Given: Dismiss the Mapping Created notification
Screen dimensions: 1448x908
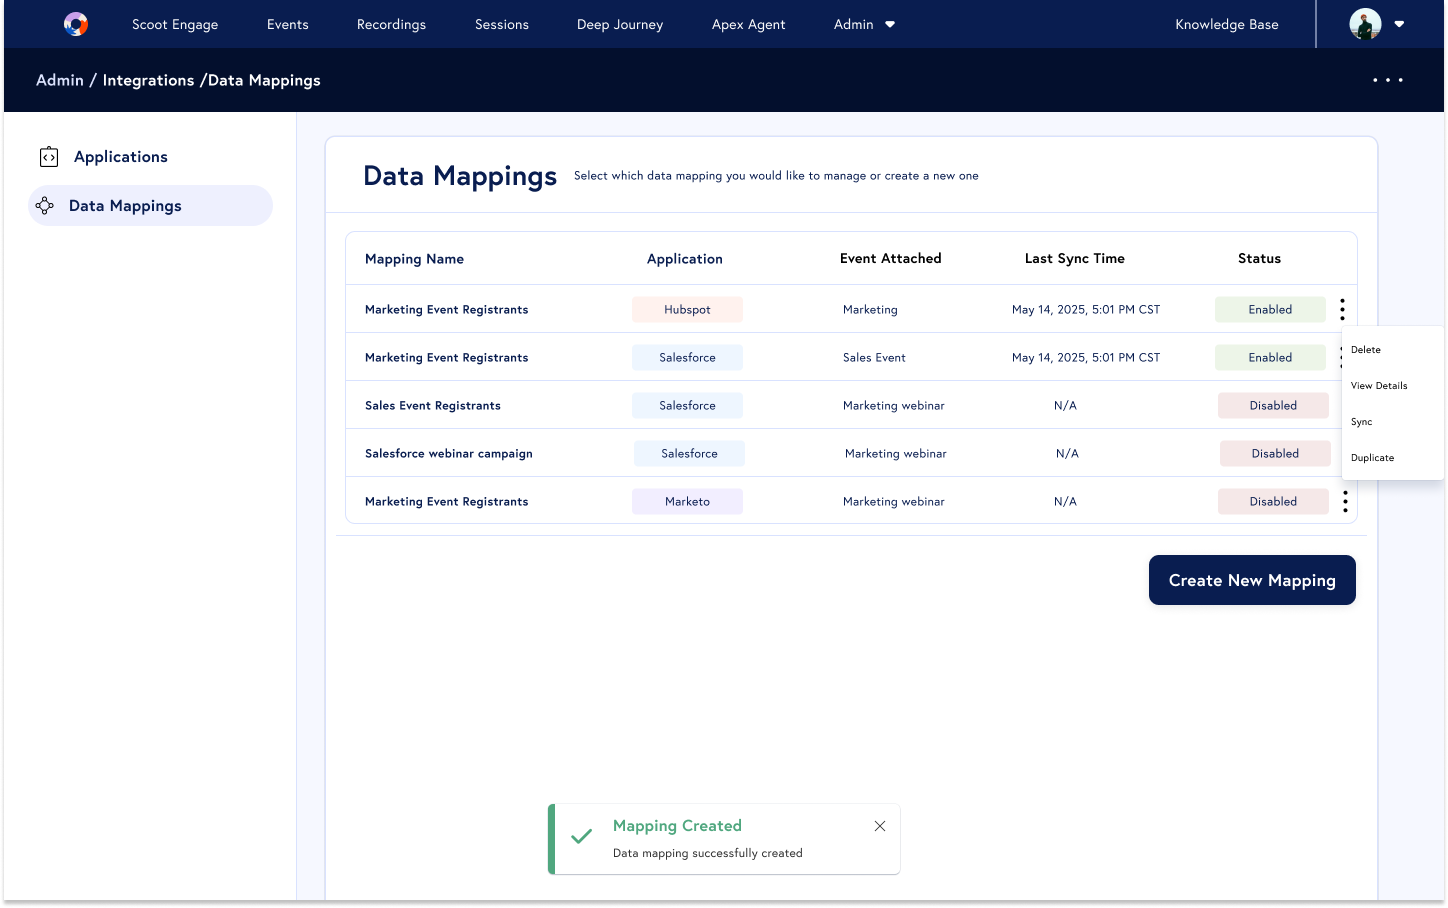Looking at the screenshot, I should coord(880,826).
